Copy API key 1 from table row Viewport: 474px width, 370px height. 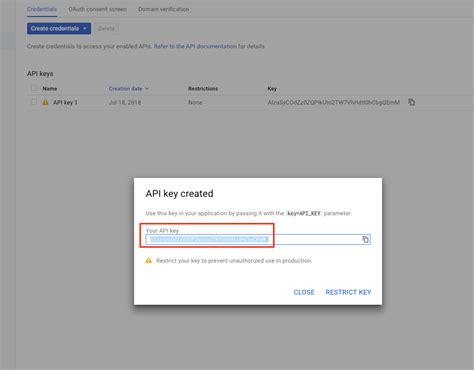412,102
